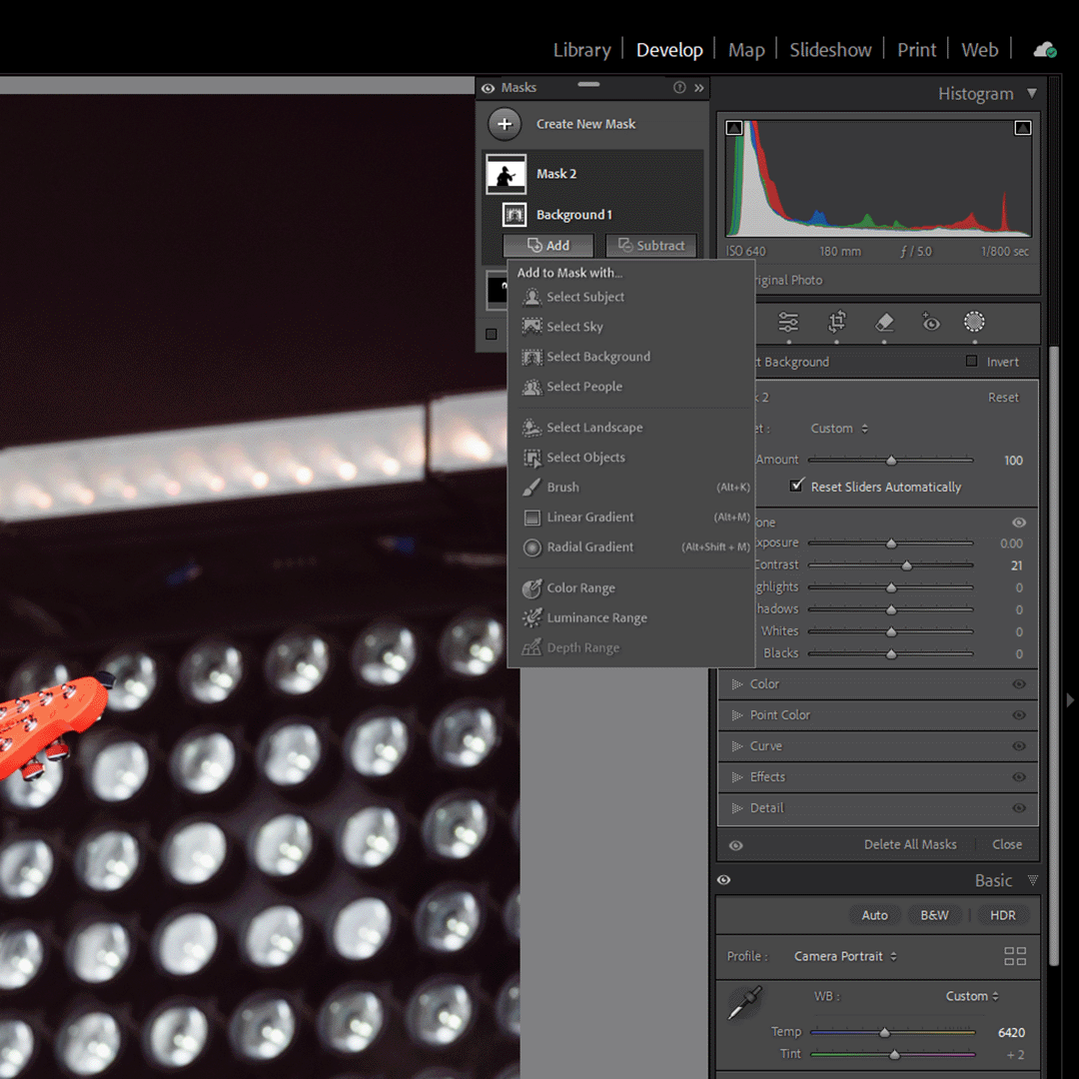Screen dimensions: 1079x1079
Task: Open the Camera Portrait profile dropdown
Action: click(845, 956)
